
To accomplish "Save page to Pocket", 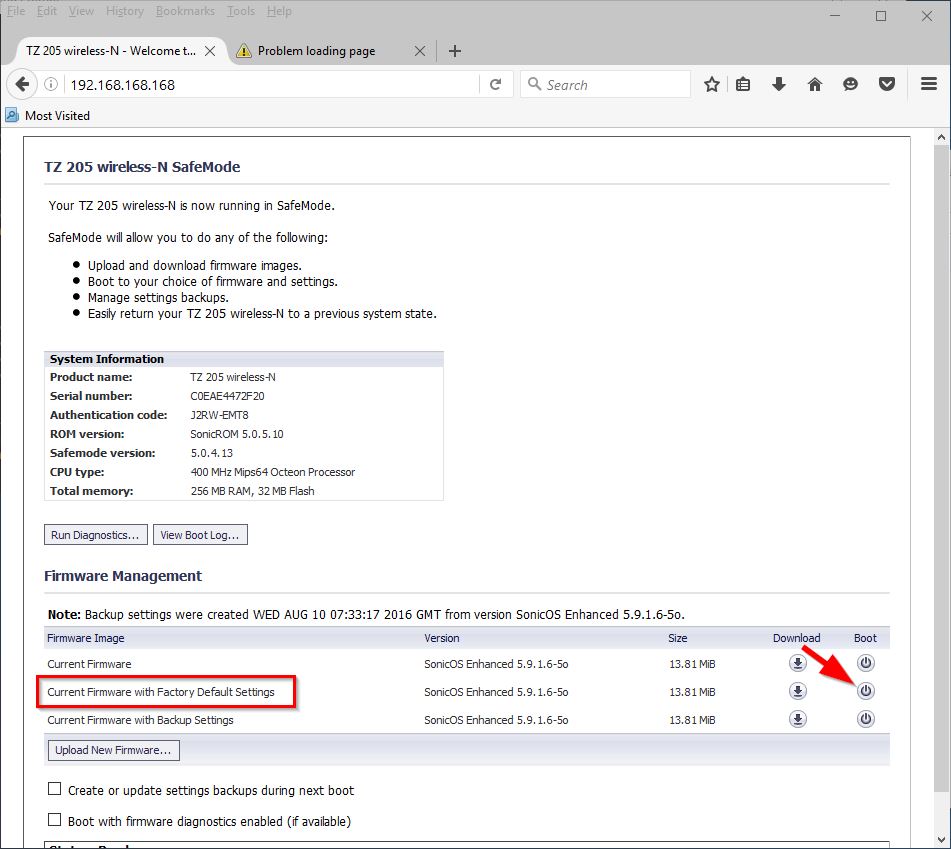I will [887, 84].
